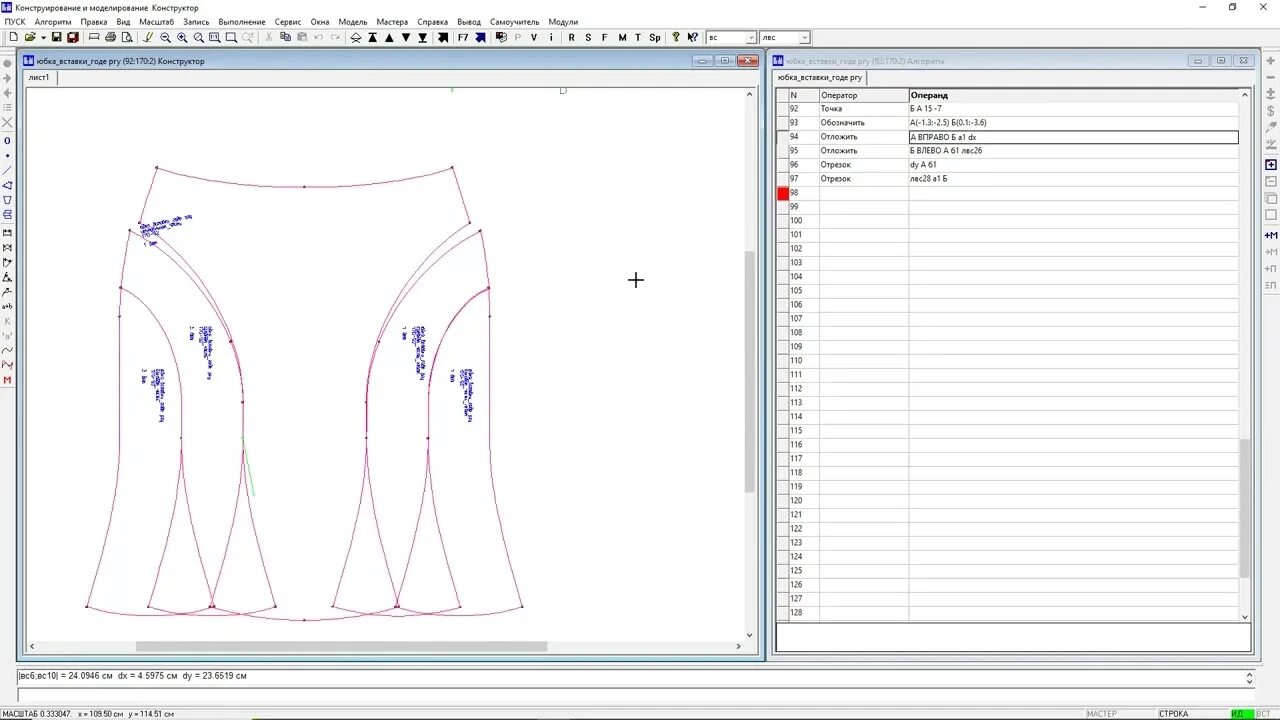Click the Sp toolbar button
1280x720 pixels.
654,37
